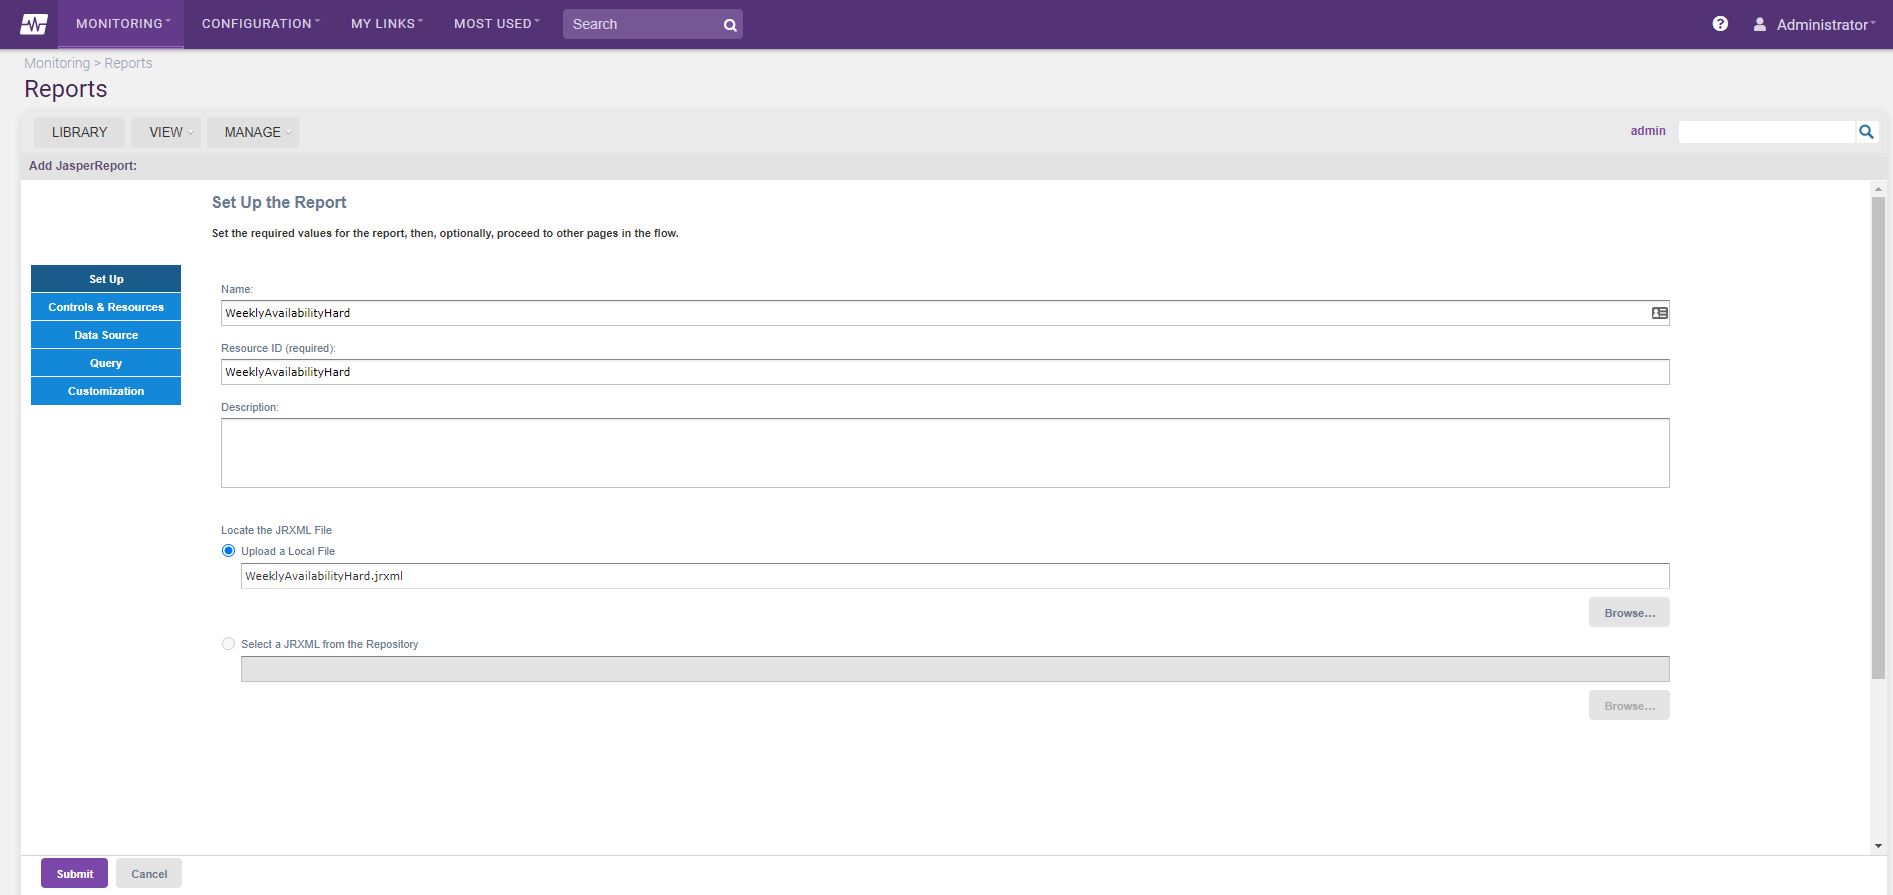The image size is (1893, 895).
Task: Select the Set Up step
Action: 106,279
